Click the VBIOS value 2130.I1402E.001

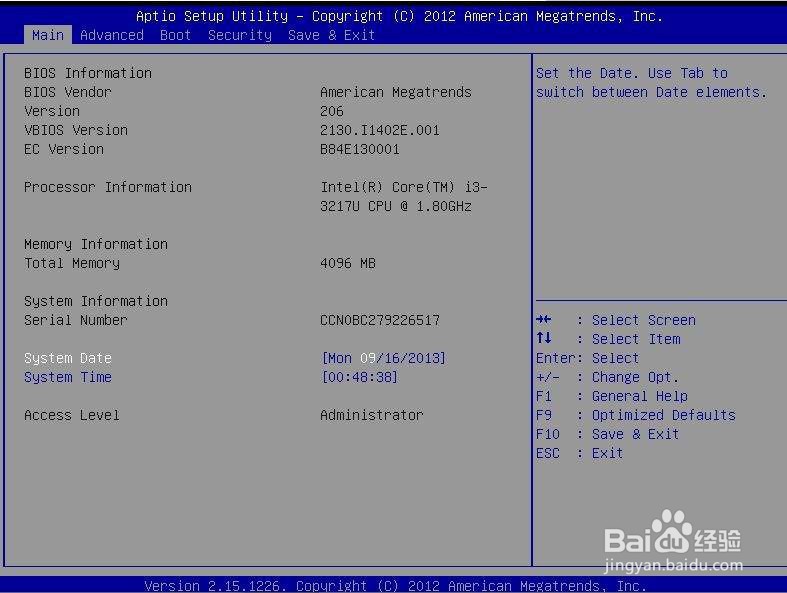point(379,130)
